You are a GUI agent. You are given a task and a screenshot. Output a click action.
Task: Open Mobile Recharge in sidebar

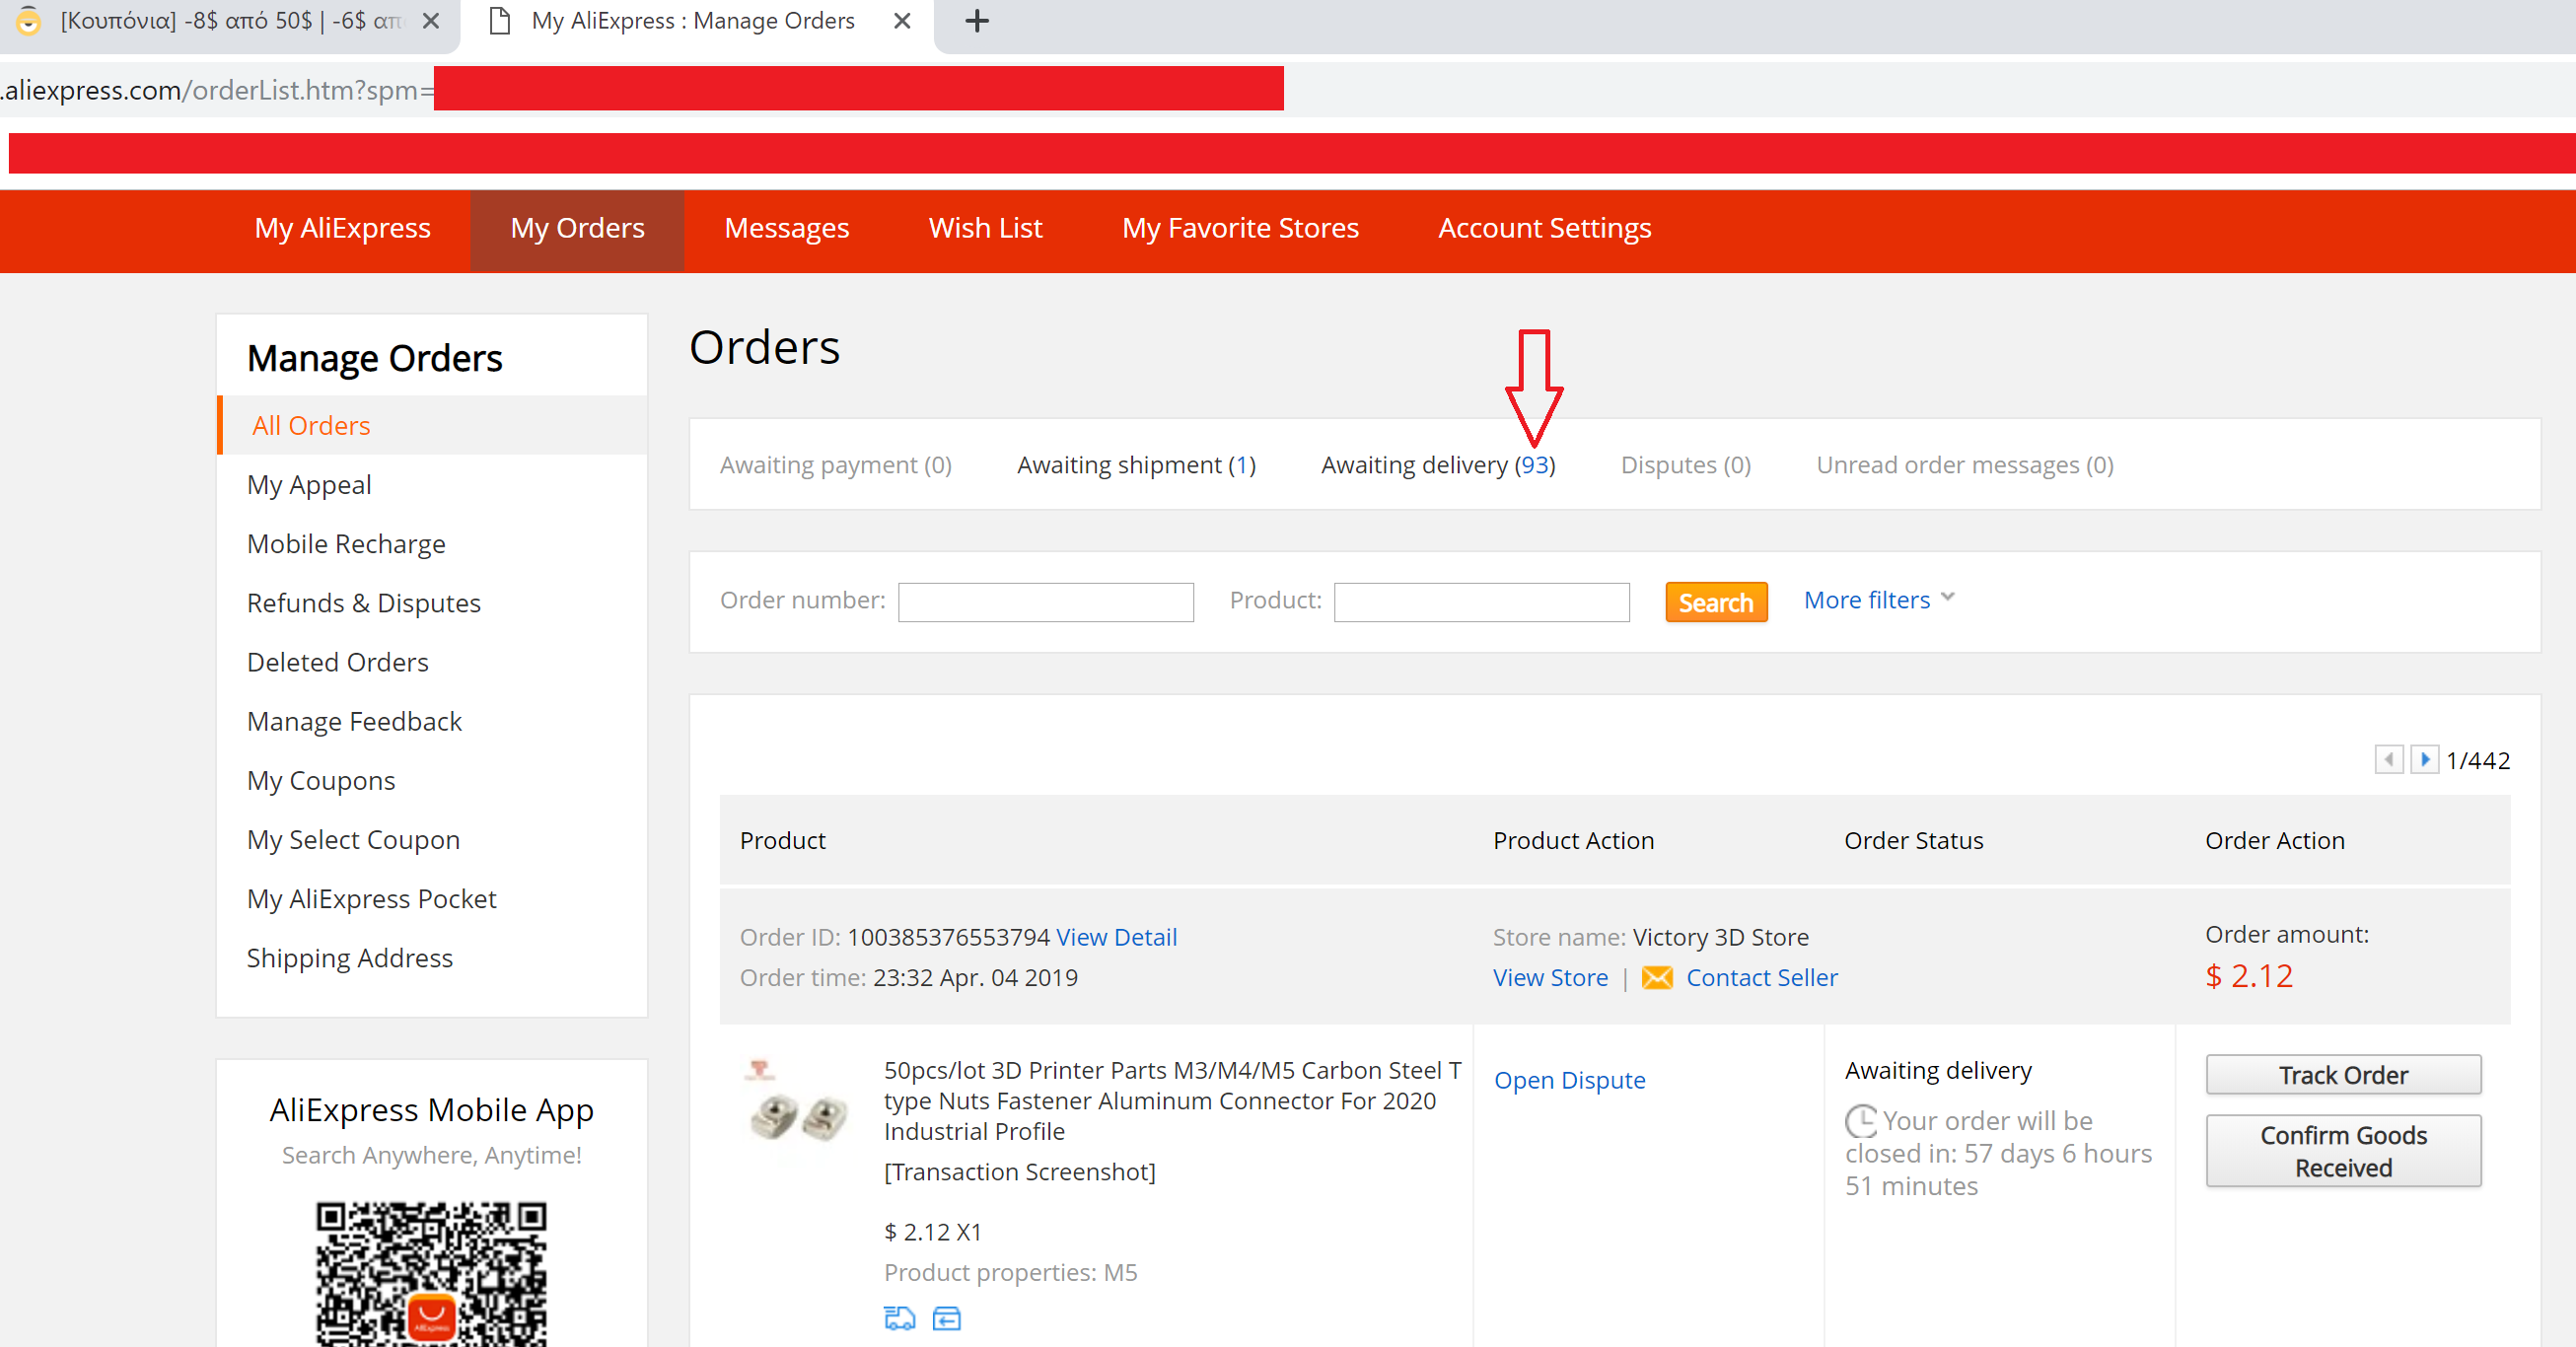346,544
